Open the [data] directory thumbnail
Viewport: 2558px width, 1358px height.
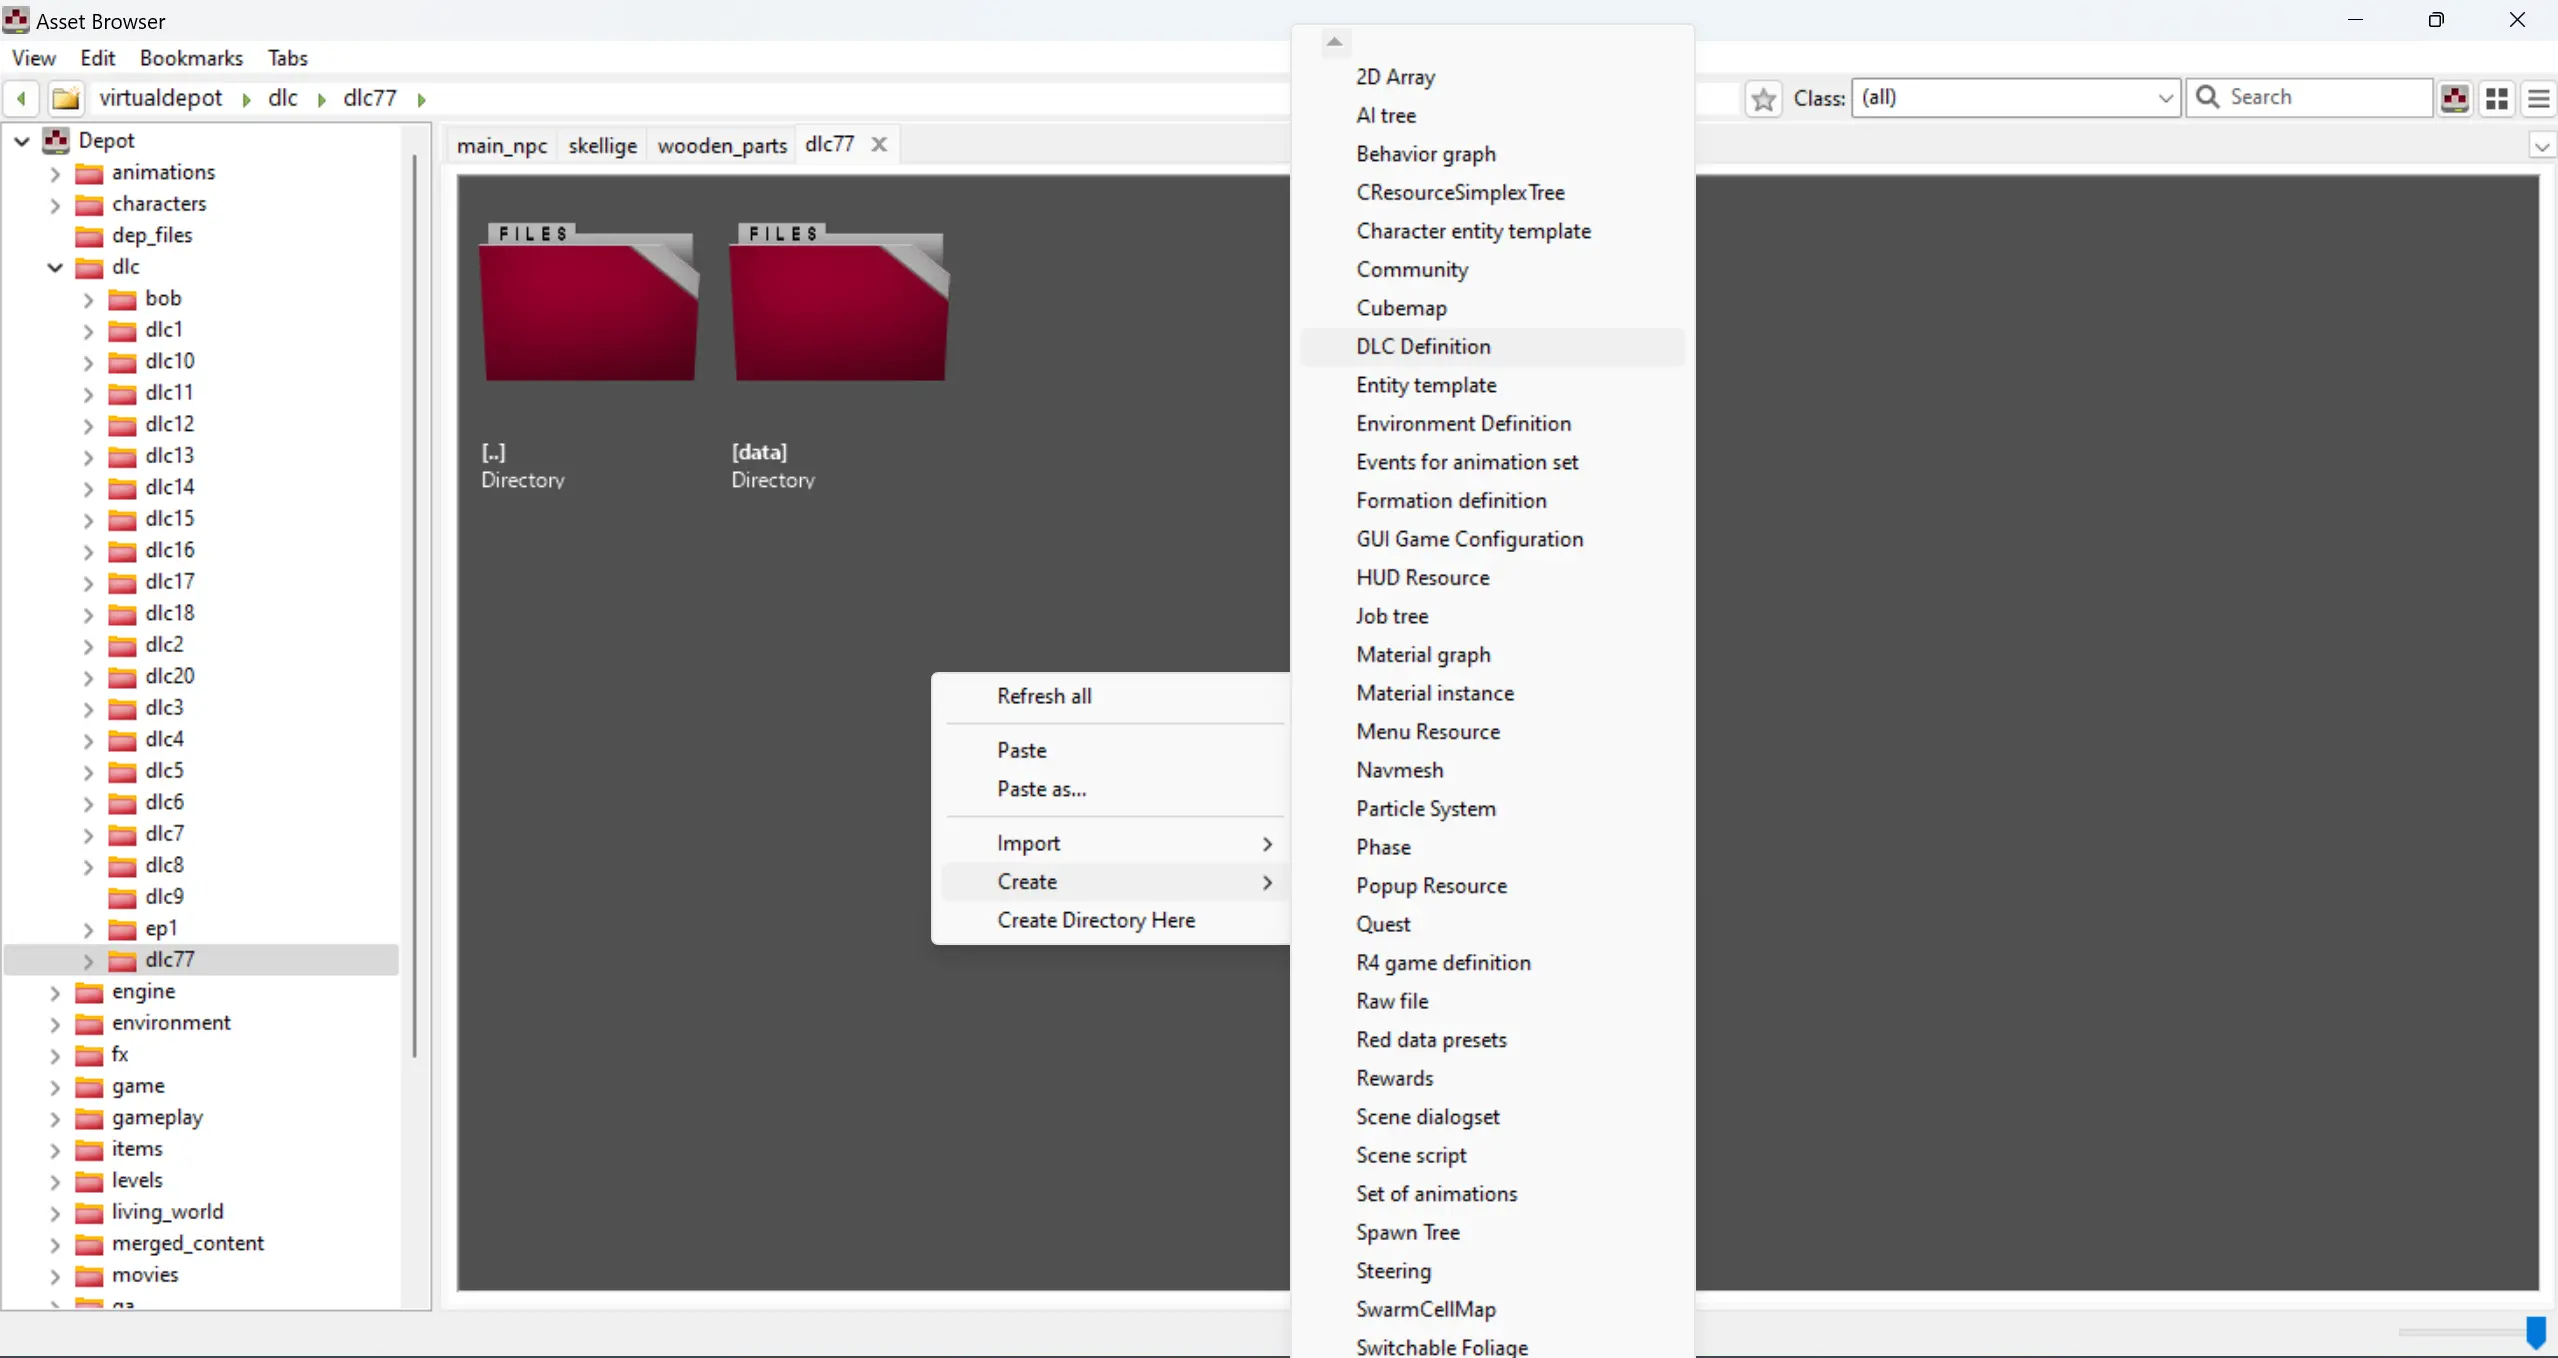[x=840, y=303]
